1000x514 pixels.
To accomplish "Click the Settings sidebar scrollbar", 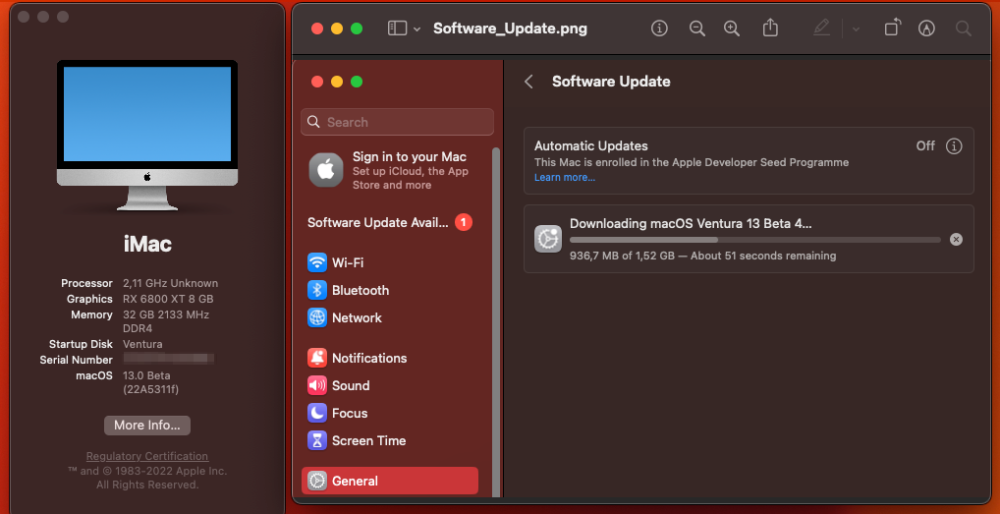I will [x=496, y=322].
